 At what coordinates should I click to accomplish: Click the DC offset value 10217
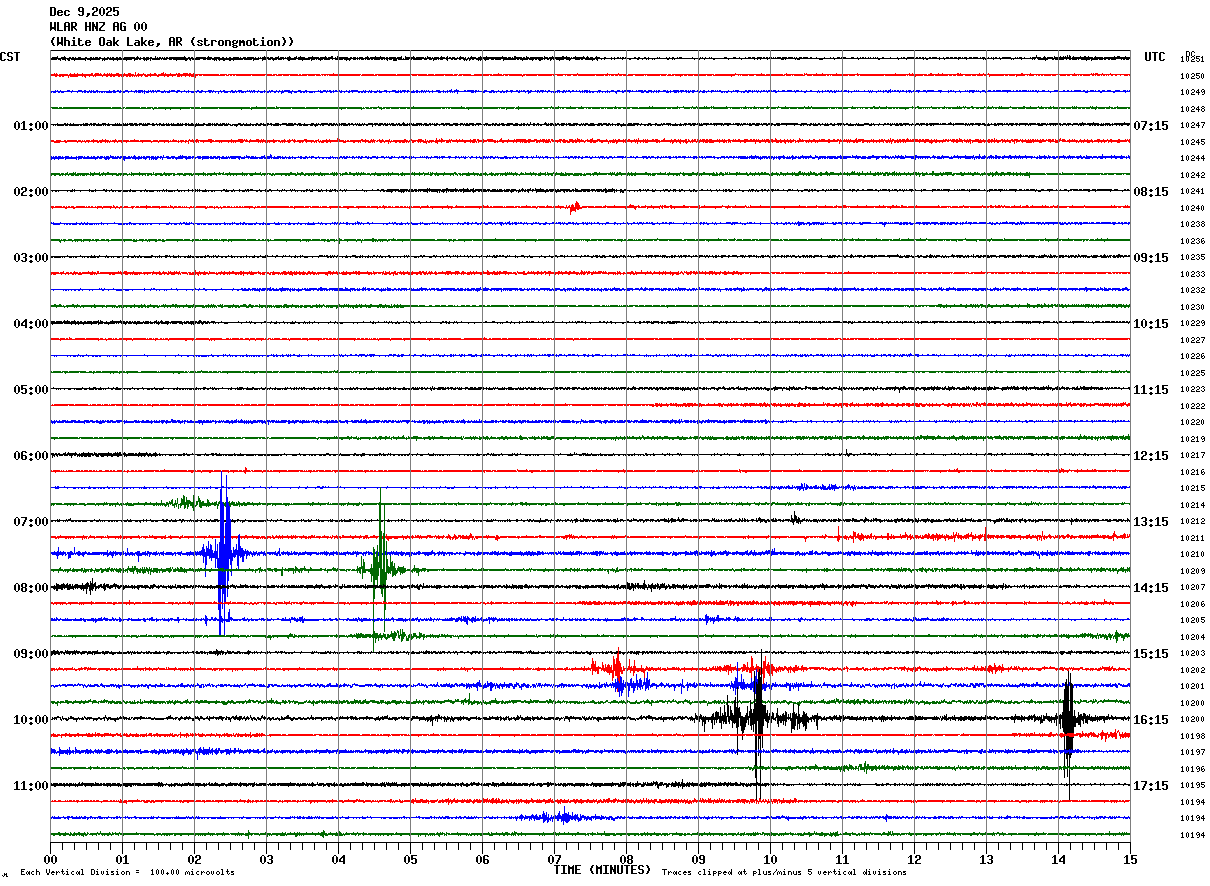[x=1192, y=456]
